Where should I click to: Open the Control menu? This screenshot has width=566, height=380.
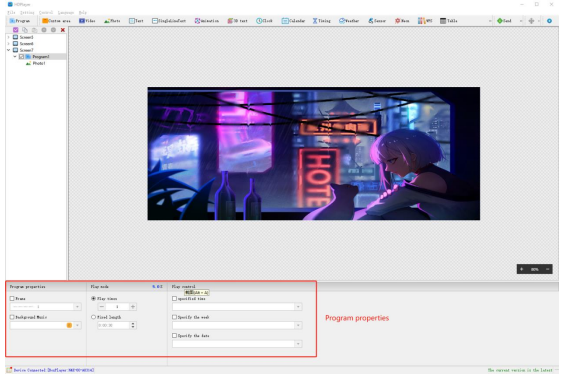[x=46, y=13]
